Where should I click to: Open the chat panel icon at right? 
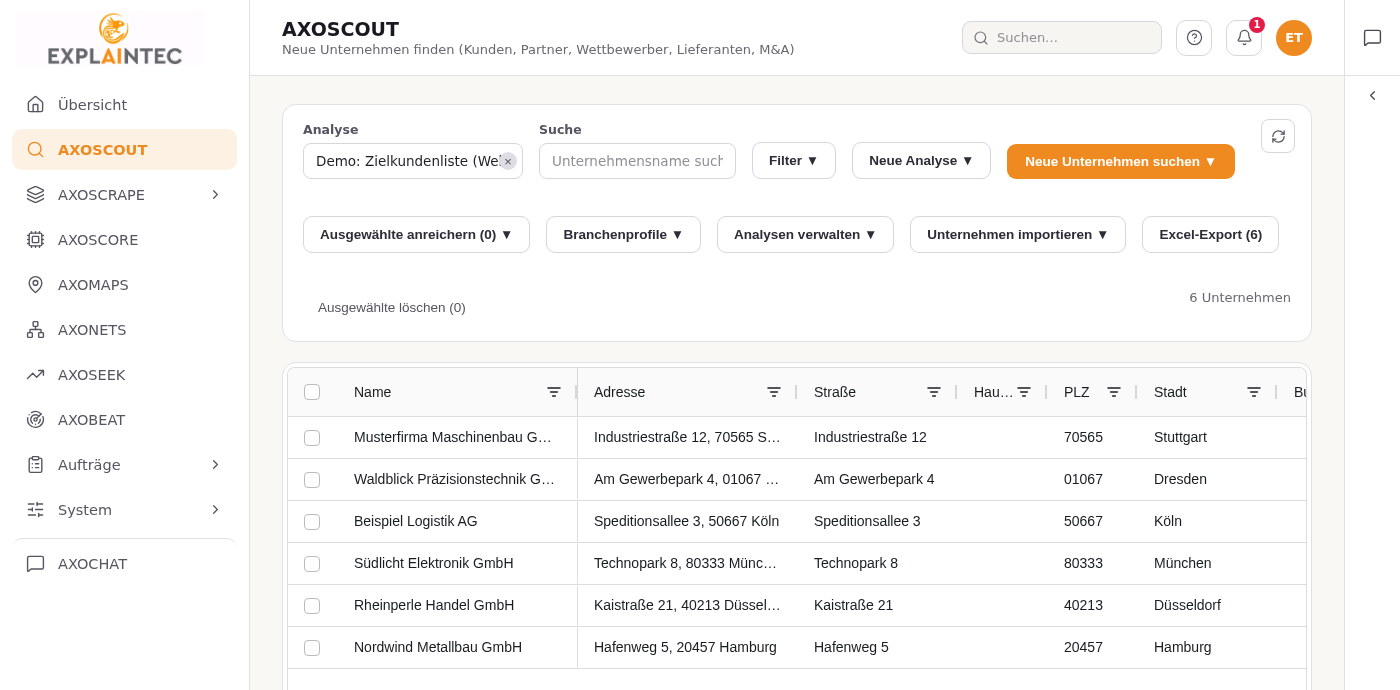point(1372,38)
